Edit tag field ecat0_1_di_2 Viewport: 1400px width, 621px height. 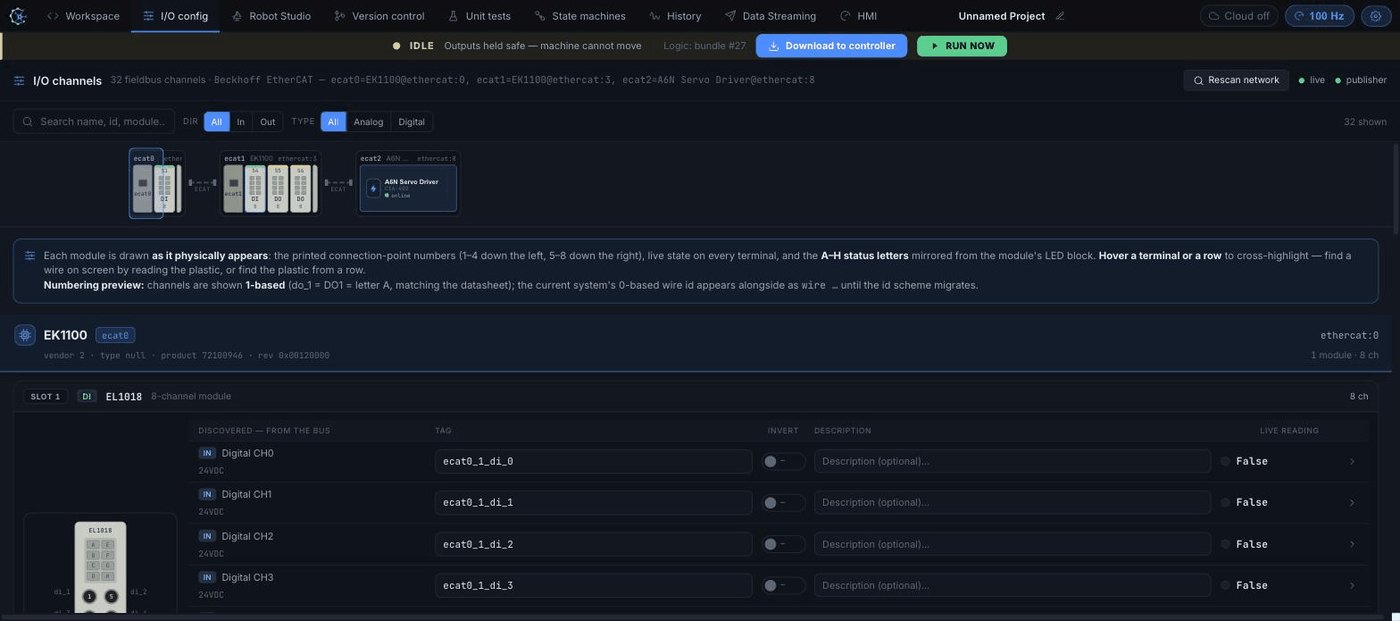click(593, 544)
